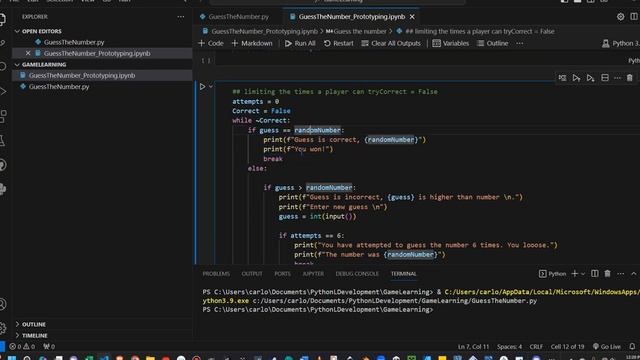Run the current notebook cell

coord(202,87)
